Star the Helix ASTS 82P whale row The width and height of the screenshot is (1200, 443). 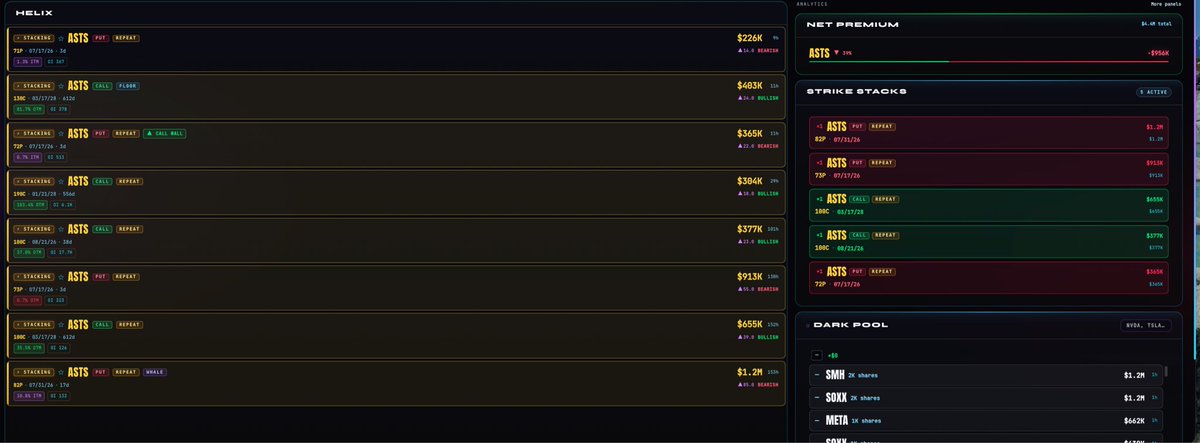[x=61, y=372]
